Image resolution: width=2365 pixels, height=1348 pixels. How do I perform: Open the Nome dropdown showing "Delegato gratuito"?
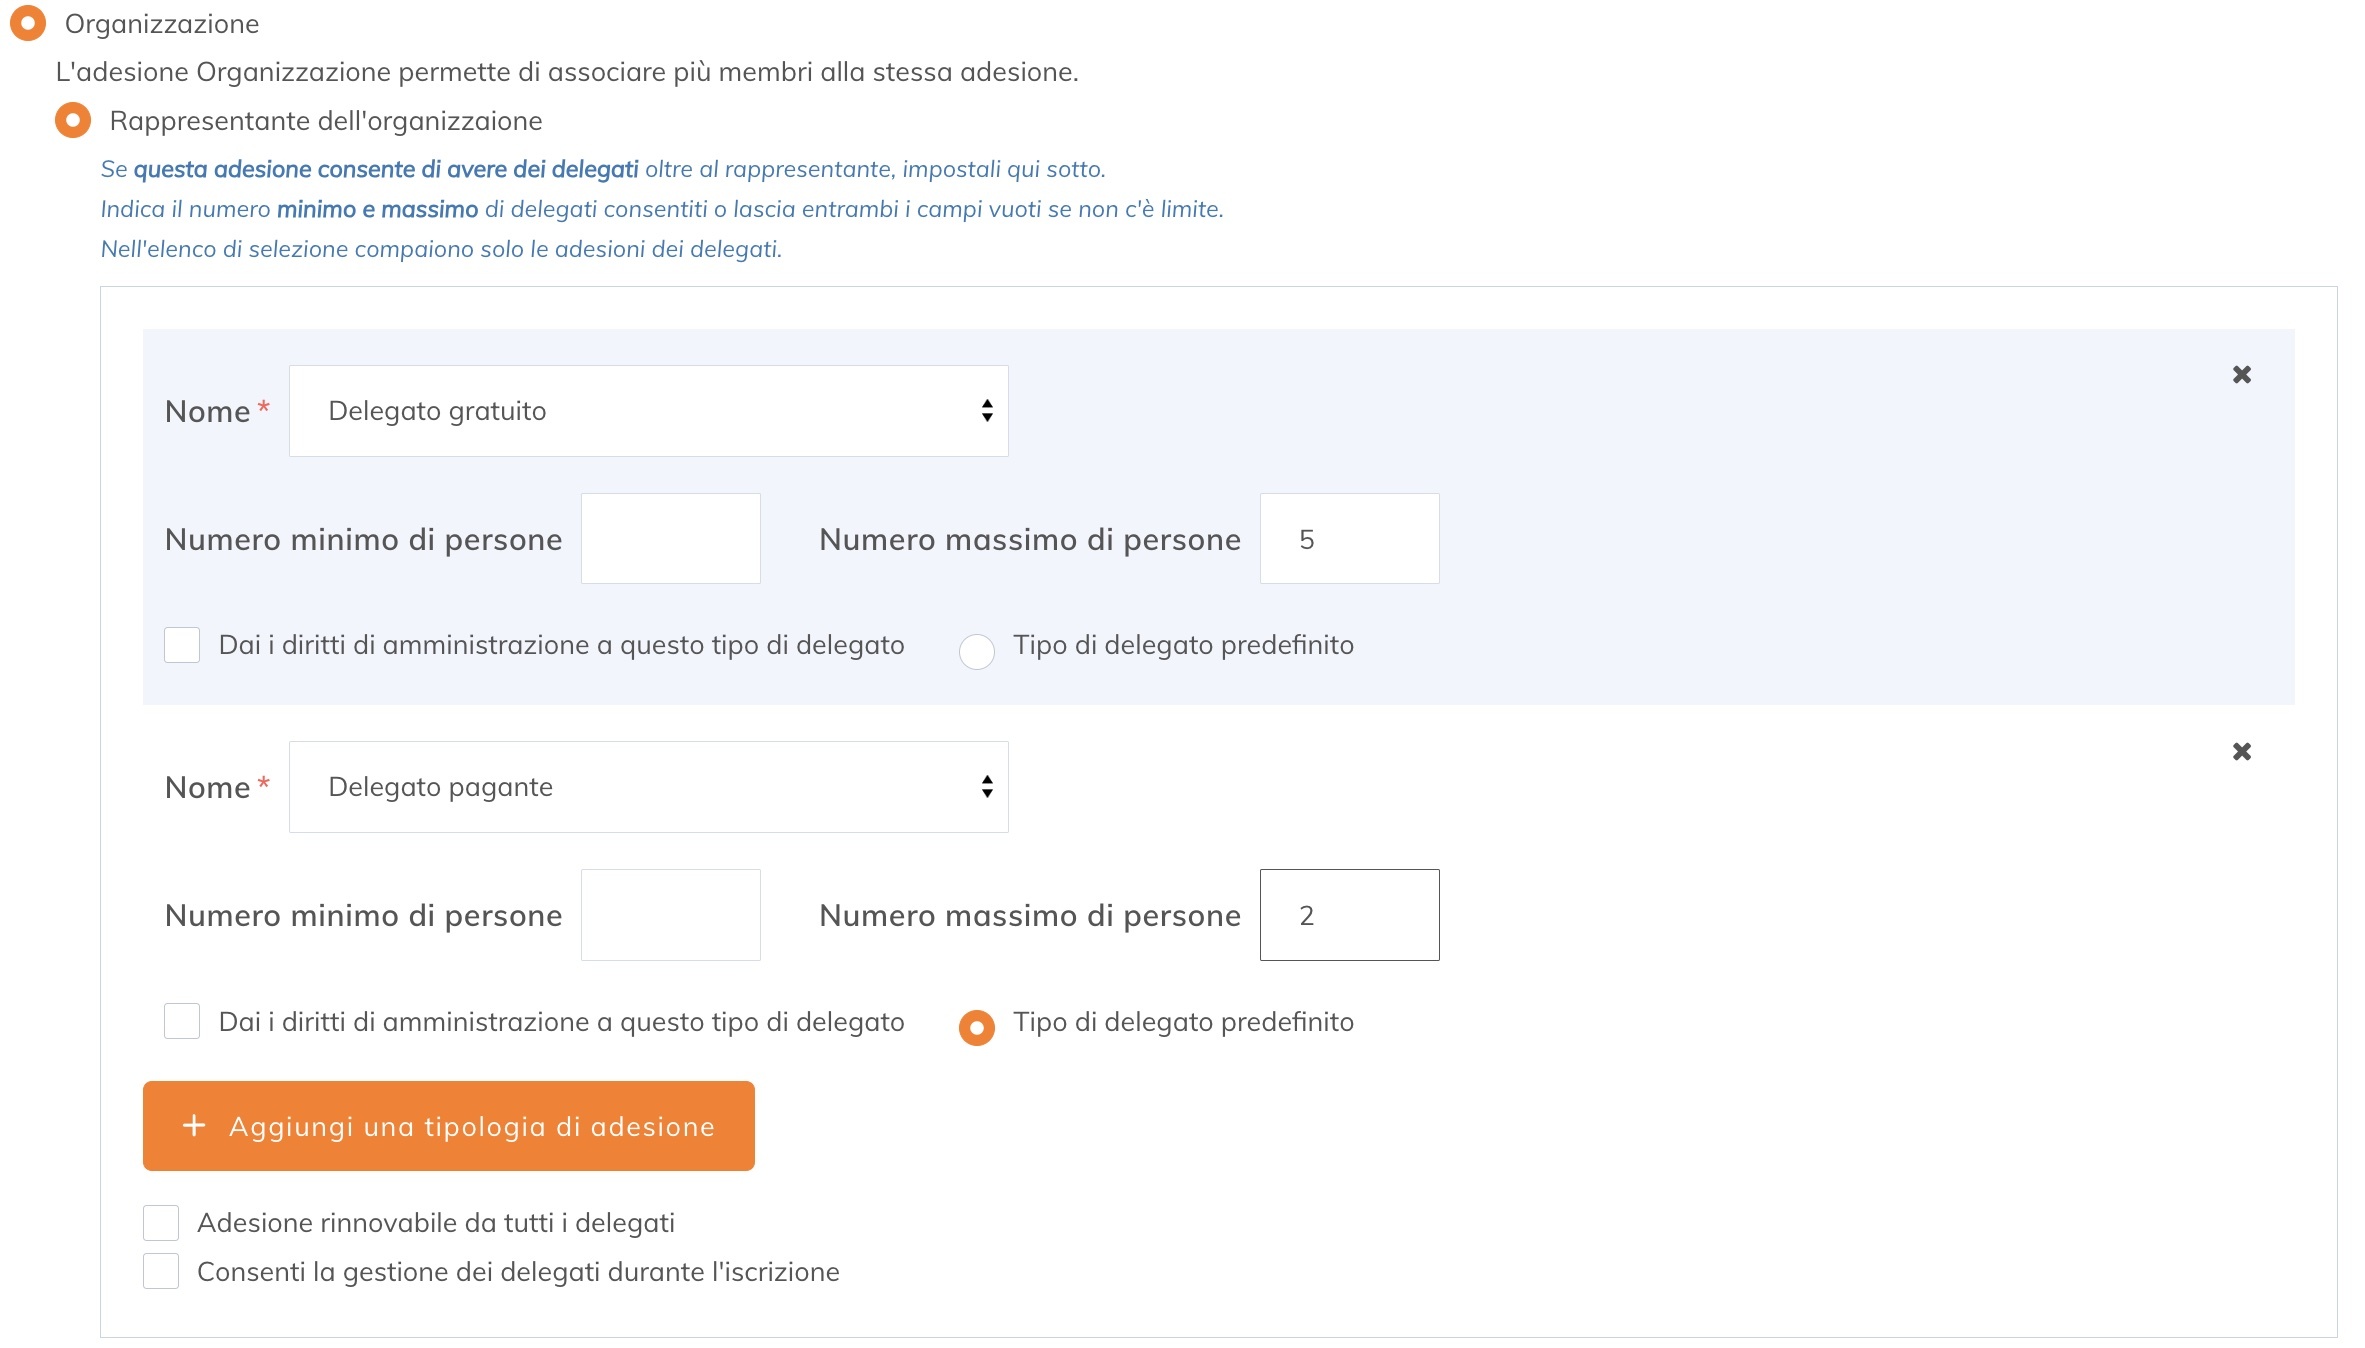[648, 410]
